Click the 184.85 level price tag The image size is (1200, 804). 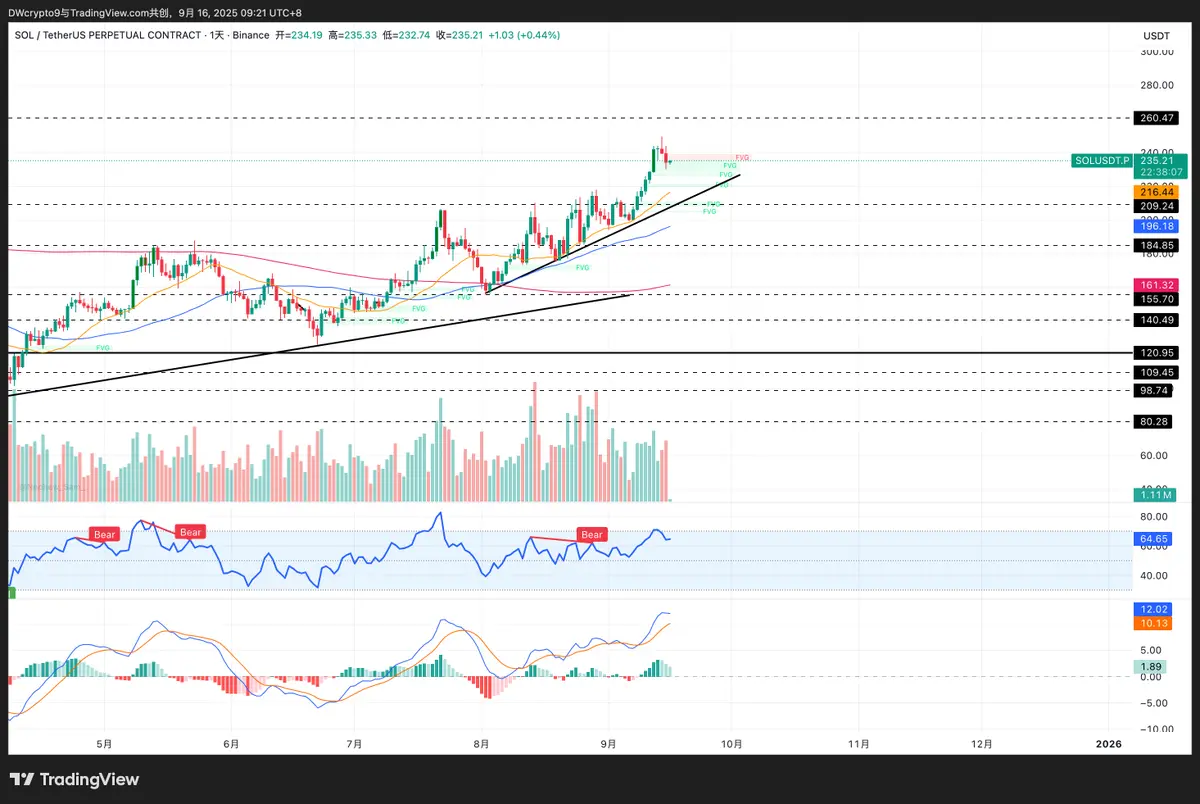[x=1157, y=245]
